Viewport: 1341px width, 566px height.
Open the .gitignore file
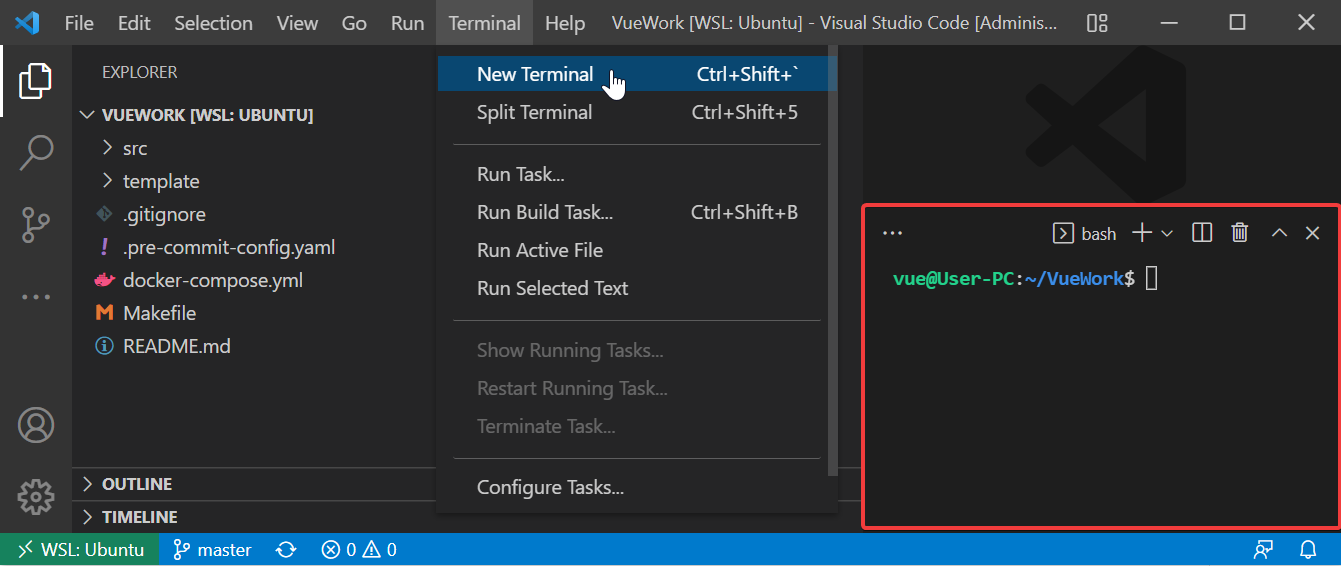click(164, 214)
